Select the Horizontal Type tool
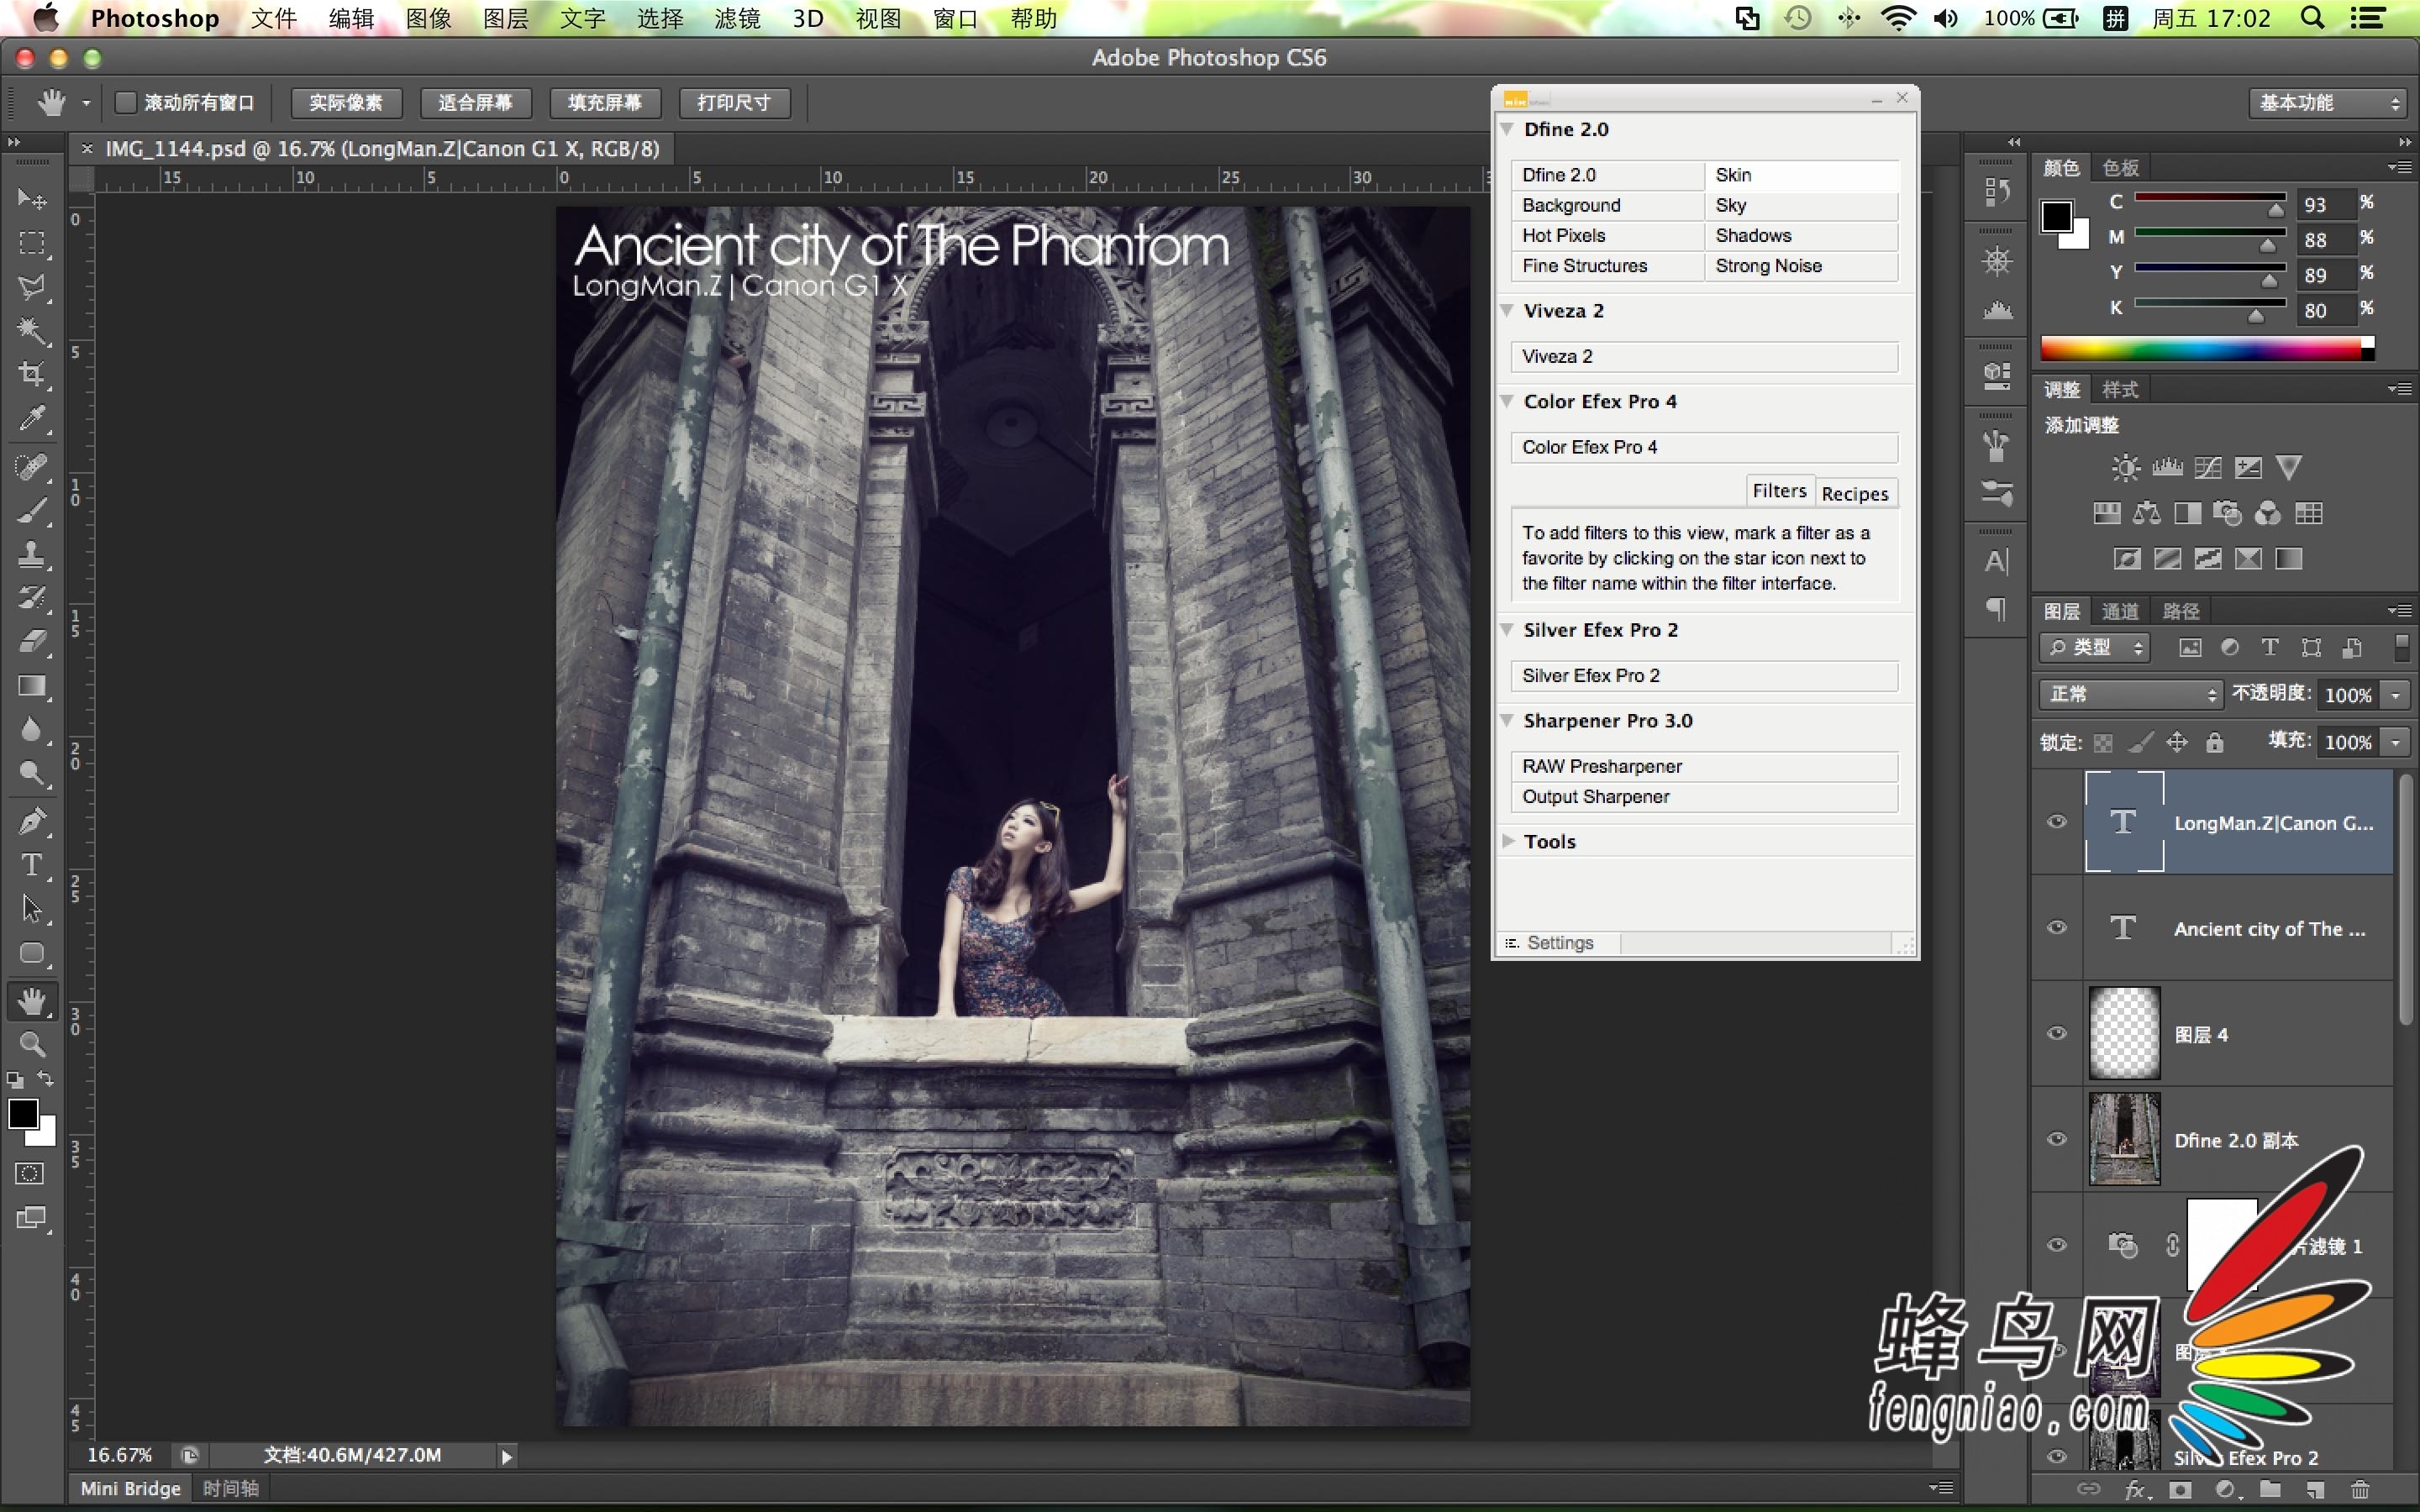Screen dimensions: 2420x1512 [x=32, y=865]
